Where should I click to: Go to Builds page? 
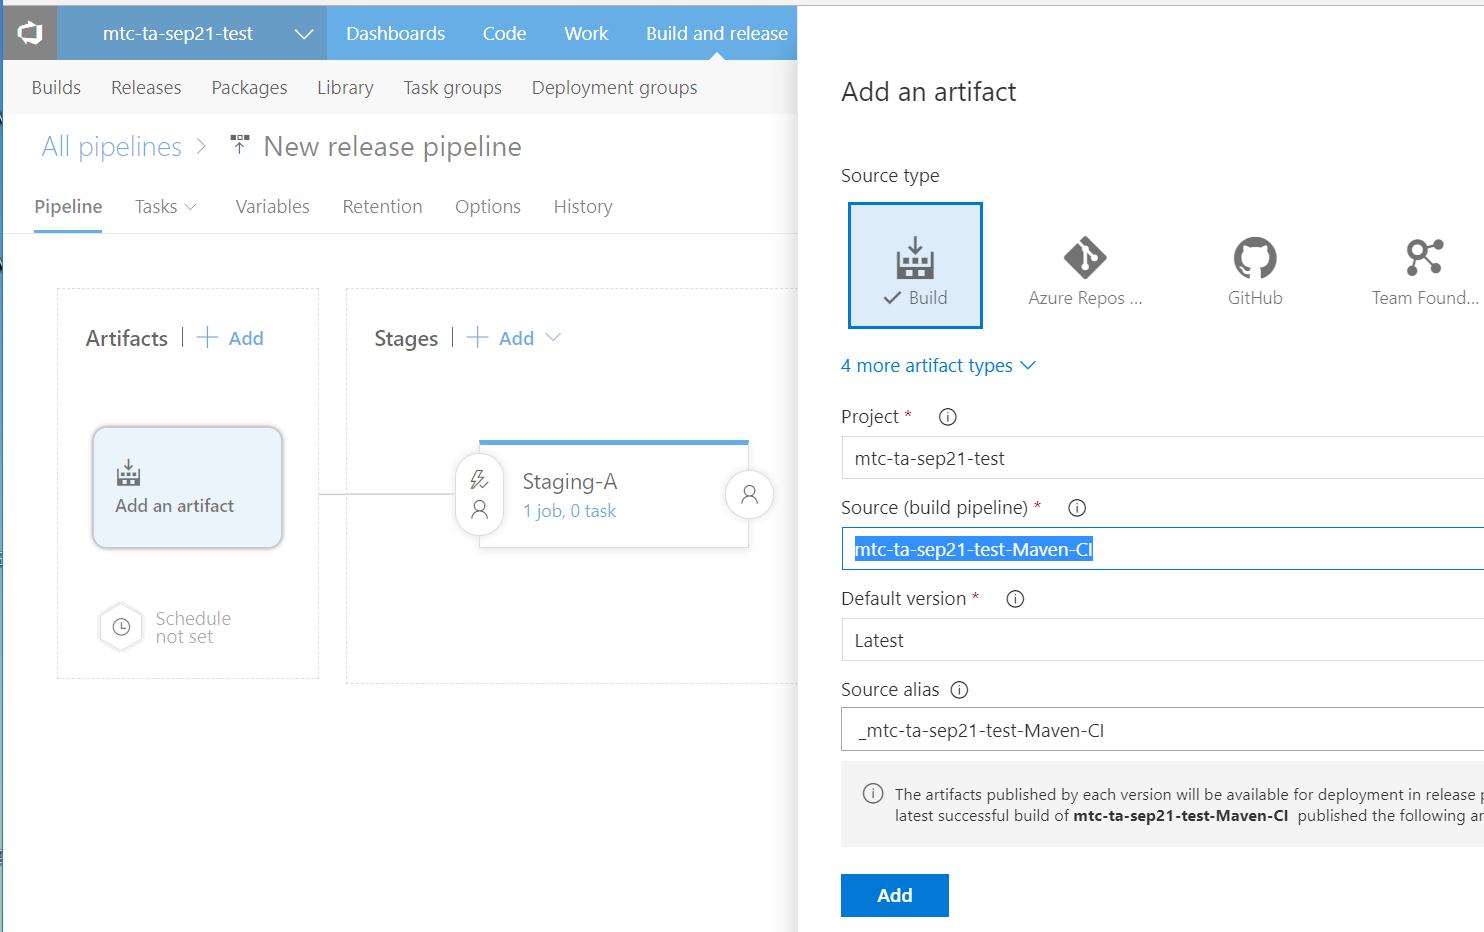click(x=56, y=88)
